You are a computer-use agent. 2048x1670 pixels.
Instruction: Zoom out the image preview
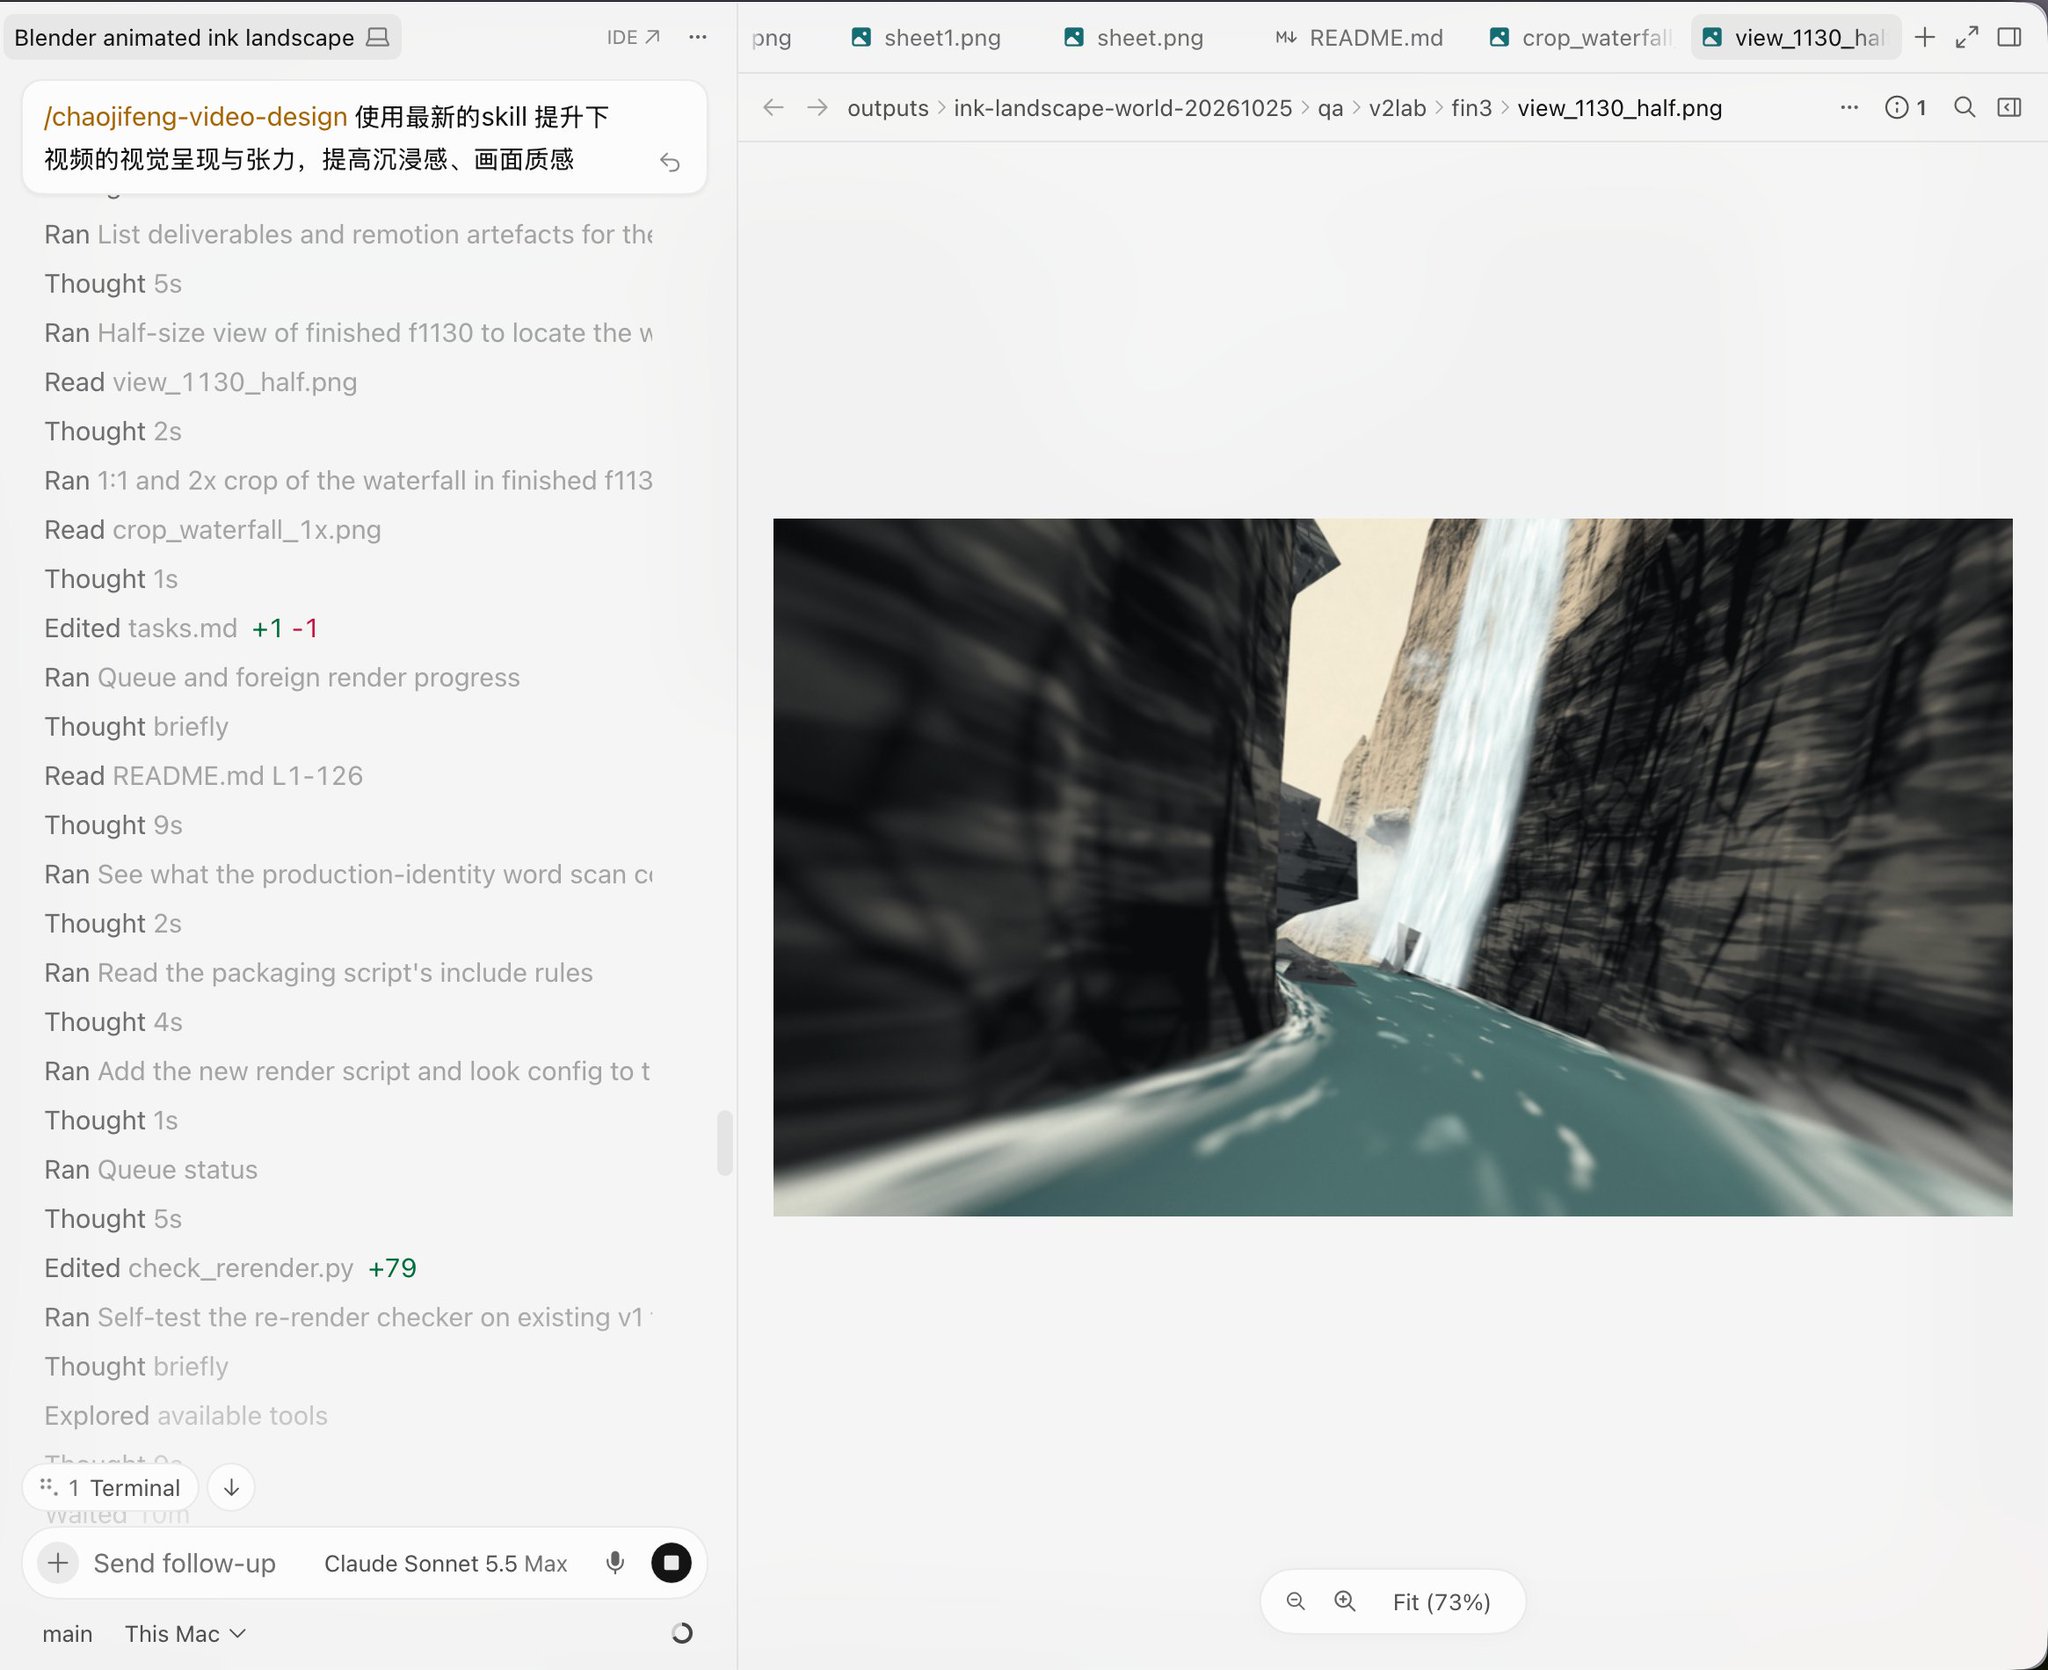1296,1601
